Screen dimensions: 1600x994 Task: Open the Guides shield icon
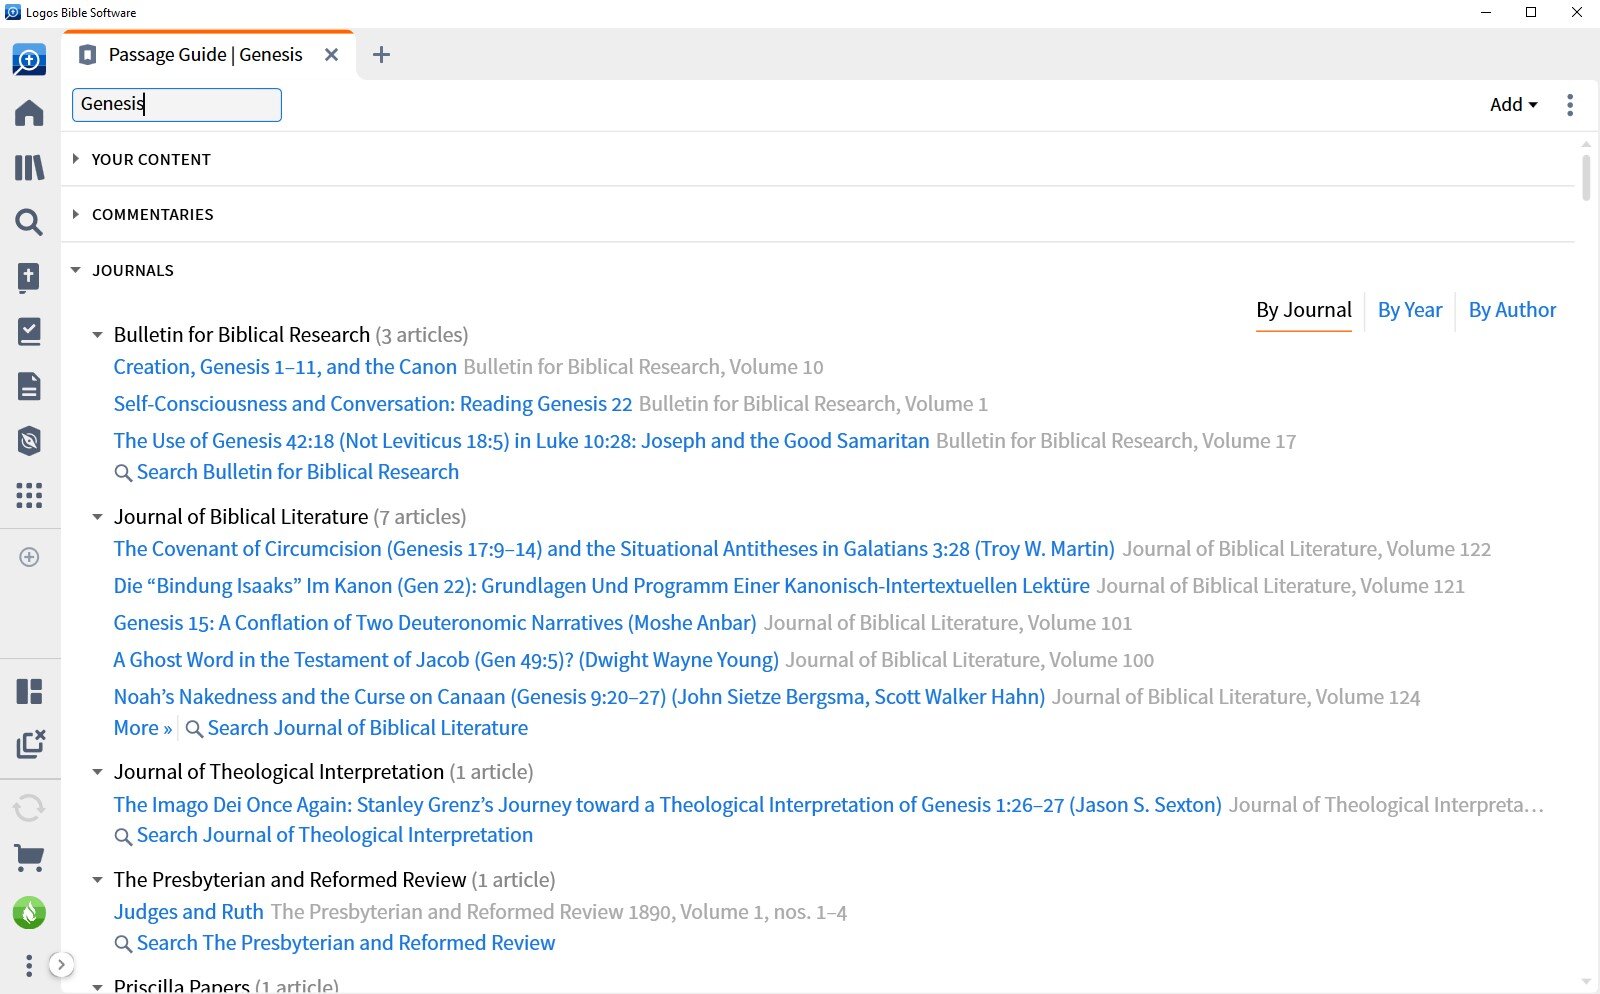click(x=29, y=441)
